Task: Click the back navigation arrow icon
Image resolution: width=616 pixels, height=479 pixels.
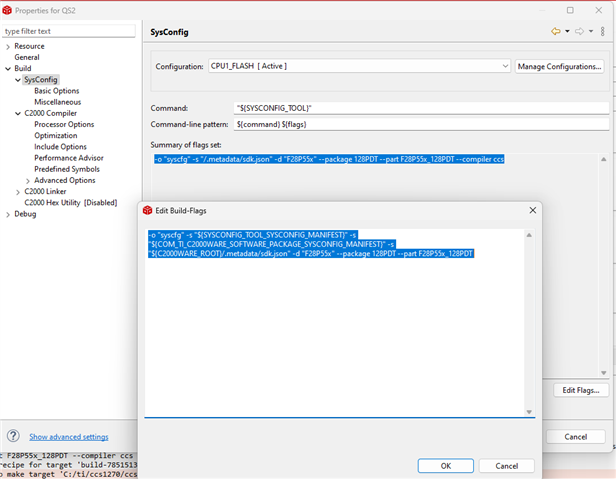Action: click(x=556, y=31)
